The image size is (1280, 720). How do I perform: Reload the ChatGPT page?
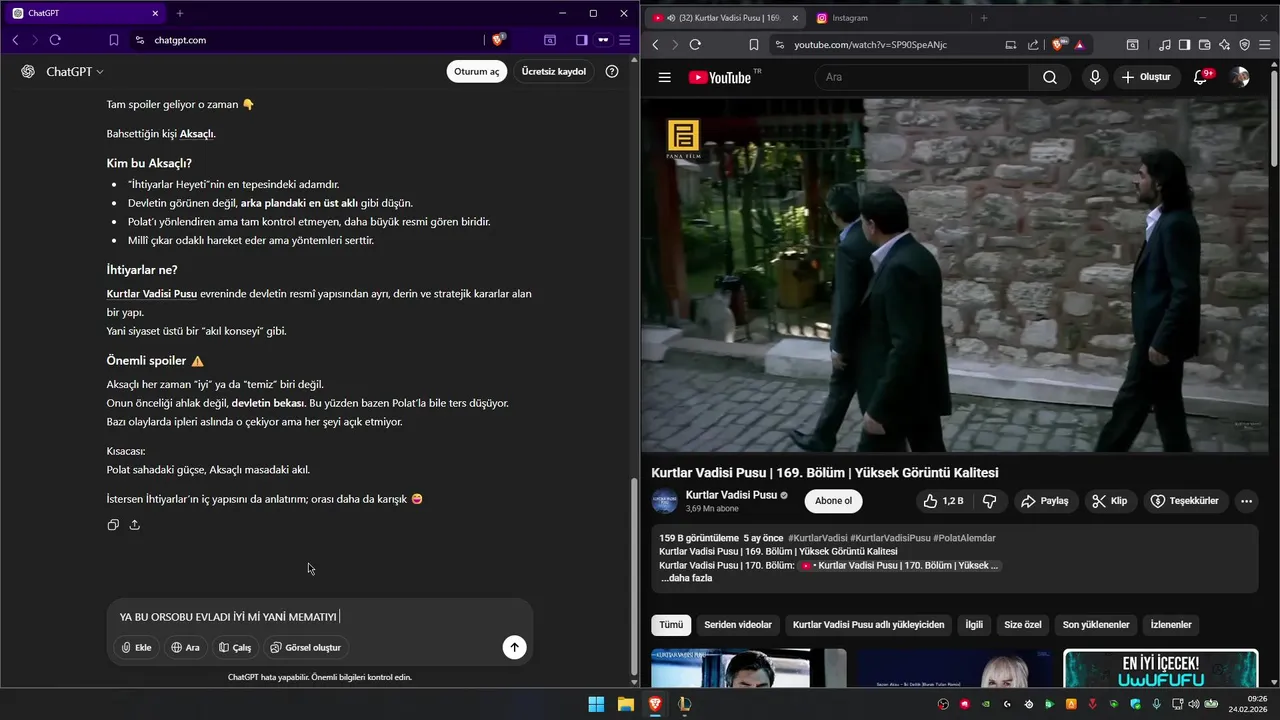coord(55,40)
